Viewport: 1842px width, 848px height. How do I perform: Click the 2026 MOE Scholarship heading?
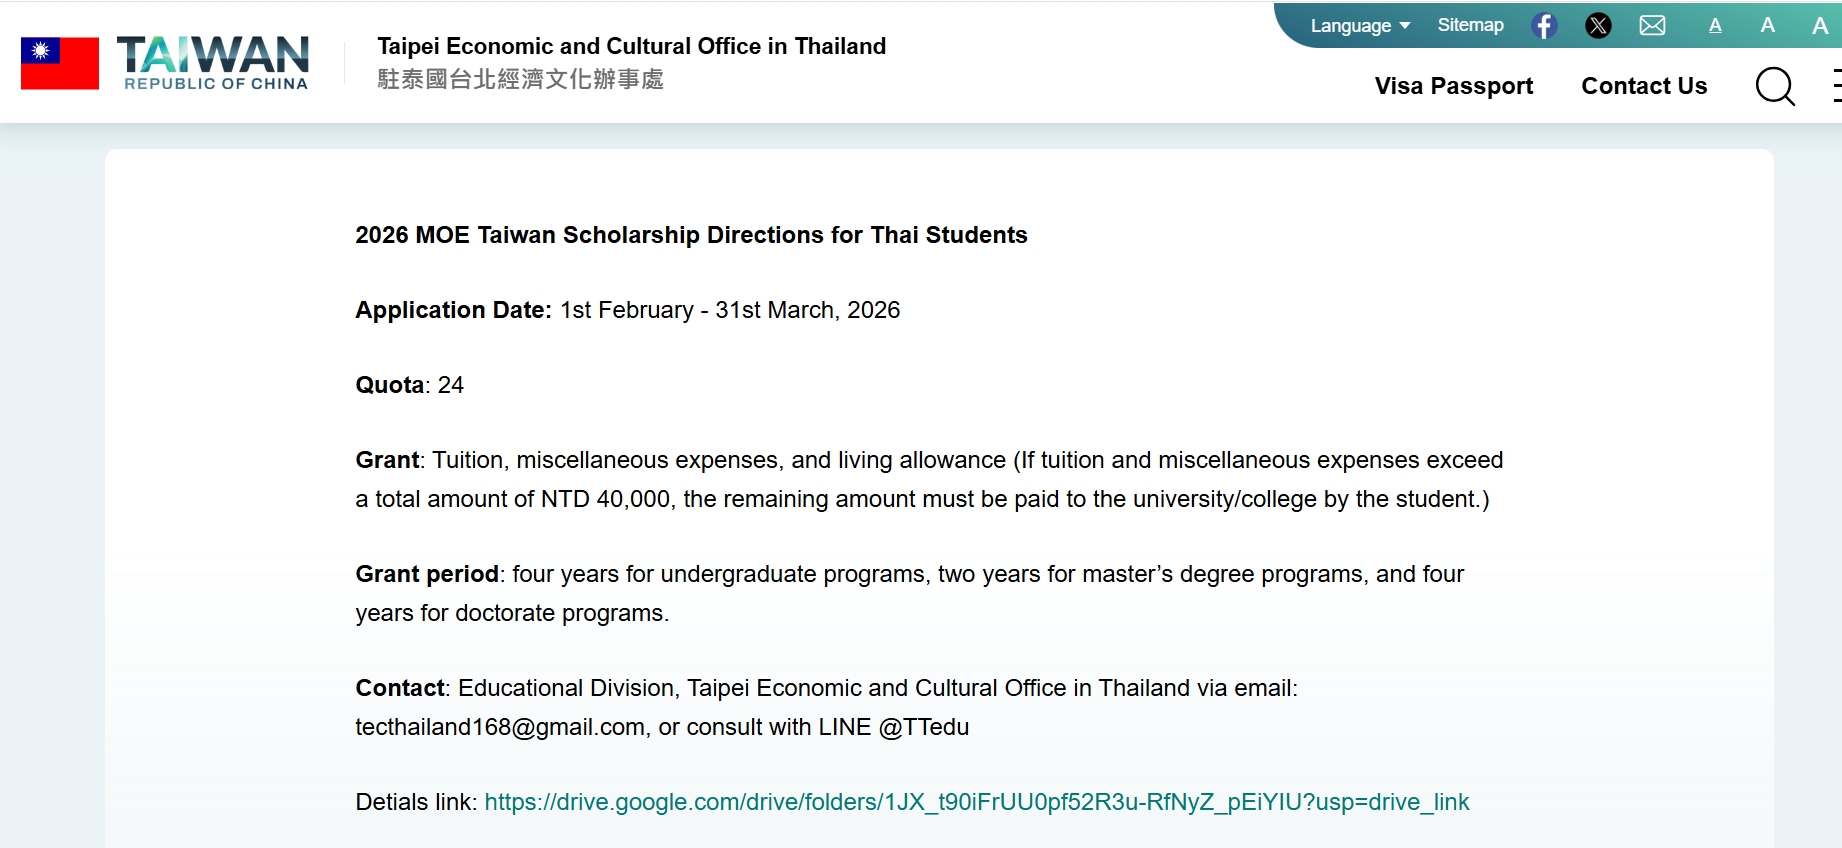point(691,235)
